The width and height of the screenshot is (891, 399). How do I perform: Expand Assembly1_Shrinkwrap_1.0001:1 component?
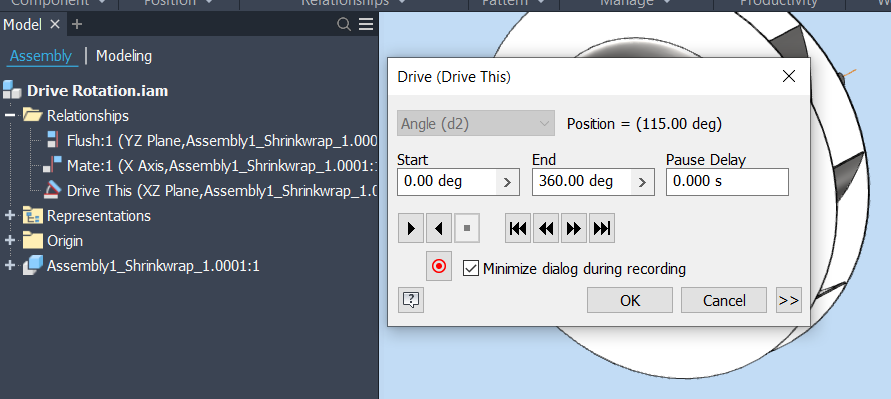(x=10, y=265)
